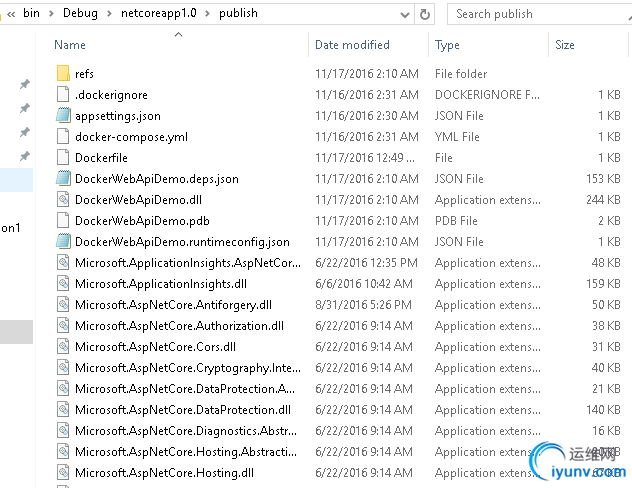Select Microsoft.AspNetCore.DataProtection.dll file name
Image resolution: width=632 pixels, height=488 pixels.
pyautogui.click(x=183, y=410)
